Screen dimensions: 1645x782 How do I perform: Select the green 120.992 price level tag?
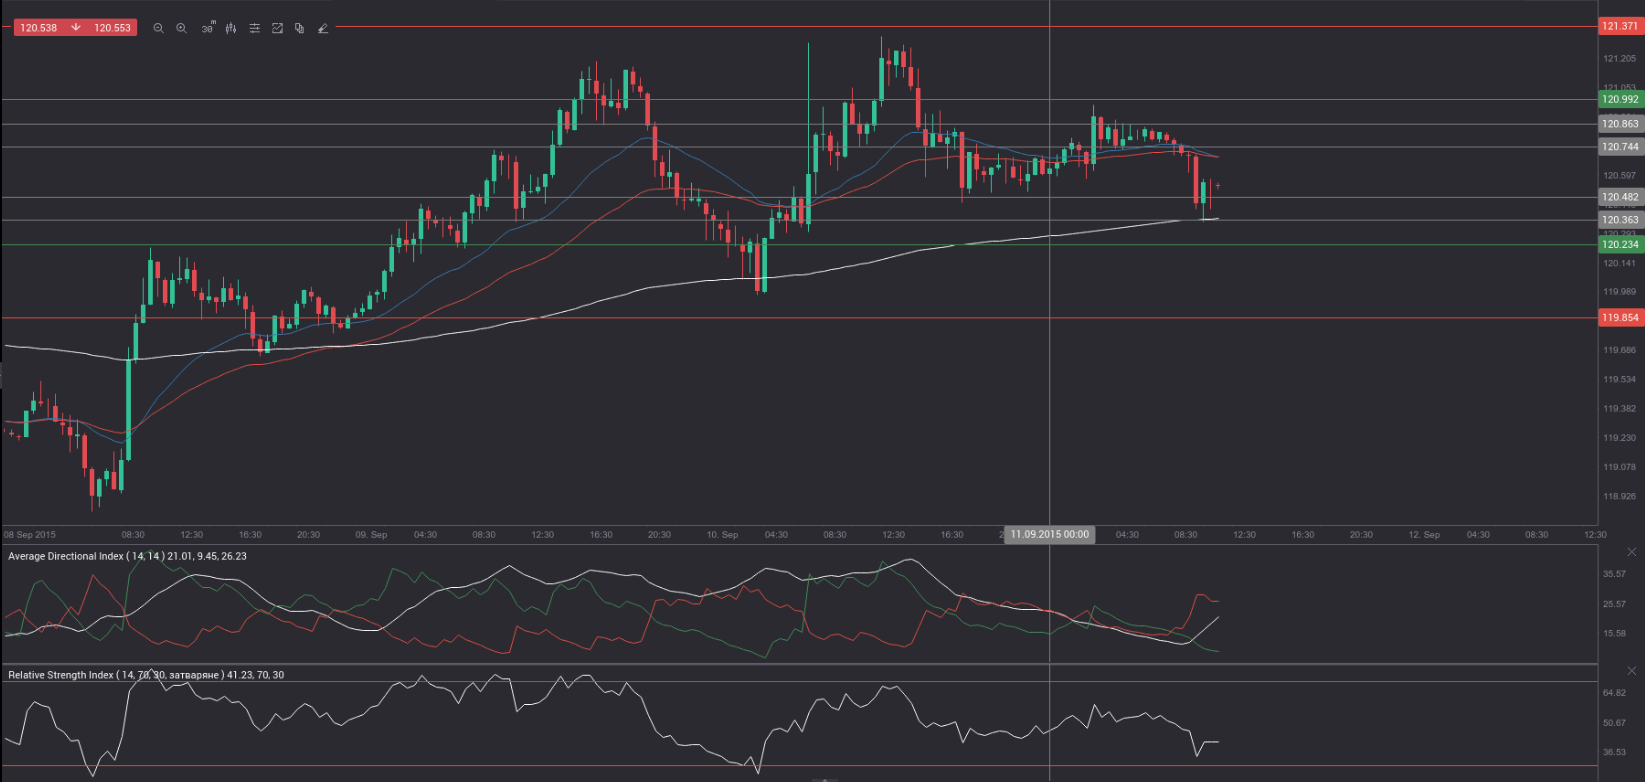tap(1619, 99)
